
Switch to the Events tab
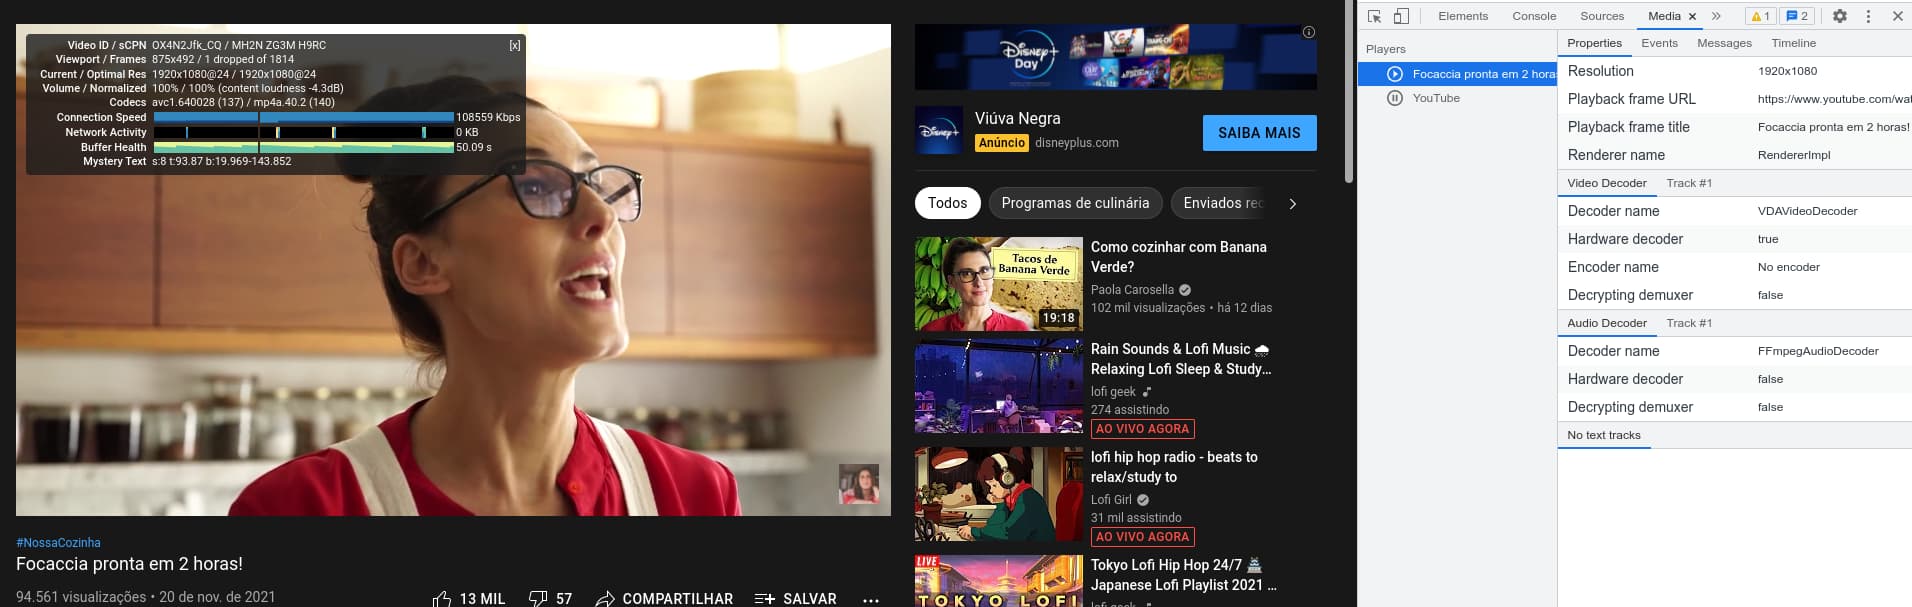(x=1659, y=43)
